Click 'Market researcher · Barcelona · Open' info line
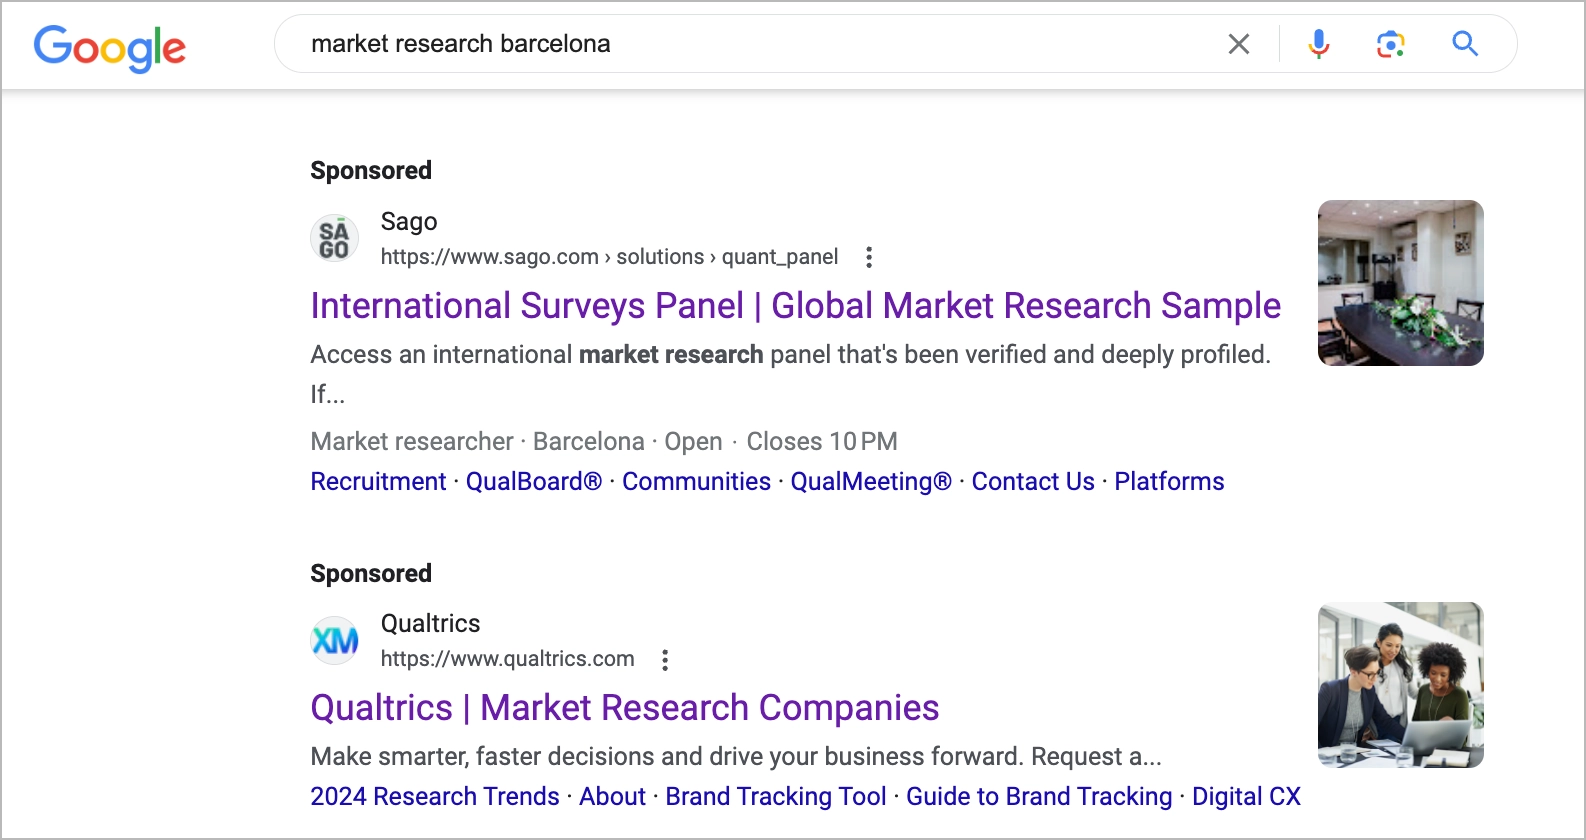The width and height of the screenshot is (1586, 840). point(516,442)
